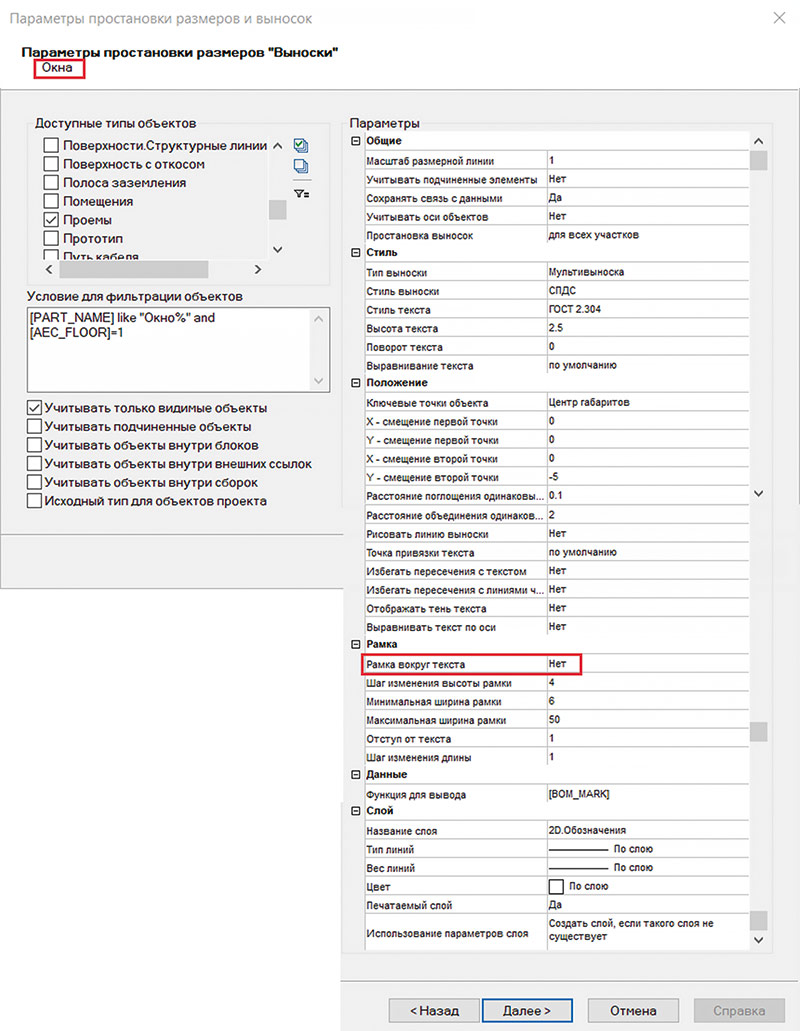
Task: Tick Исходный тип для объектов проекта
Action: (x=35, y=501)
